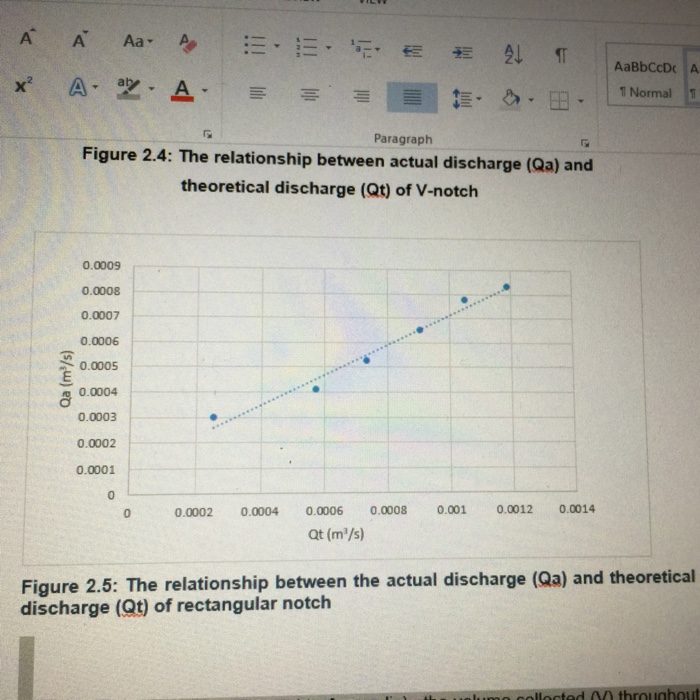The image size is (700, 700).
Task: Click the Multilevel List icon
Action: (x=361, y=48)
